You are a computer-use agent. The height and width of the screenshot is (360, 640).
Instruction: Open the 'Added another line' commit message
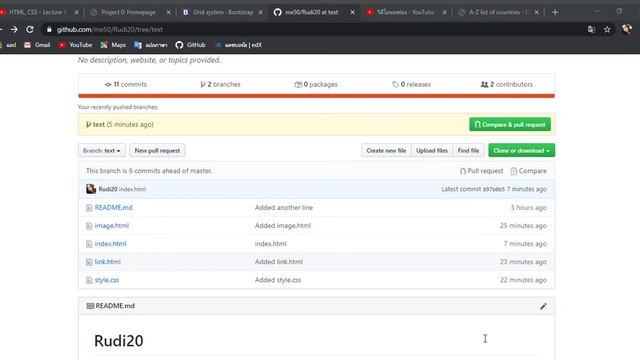click(284, 208)
